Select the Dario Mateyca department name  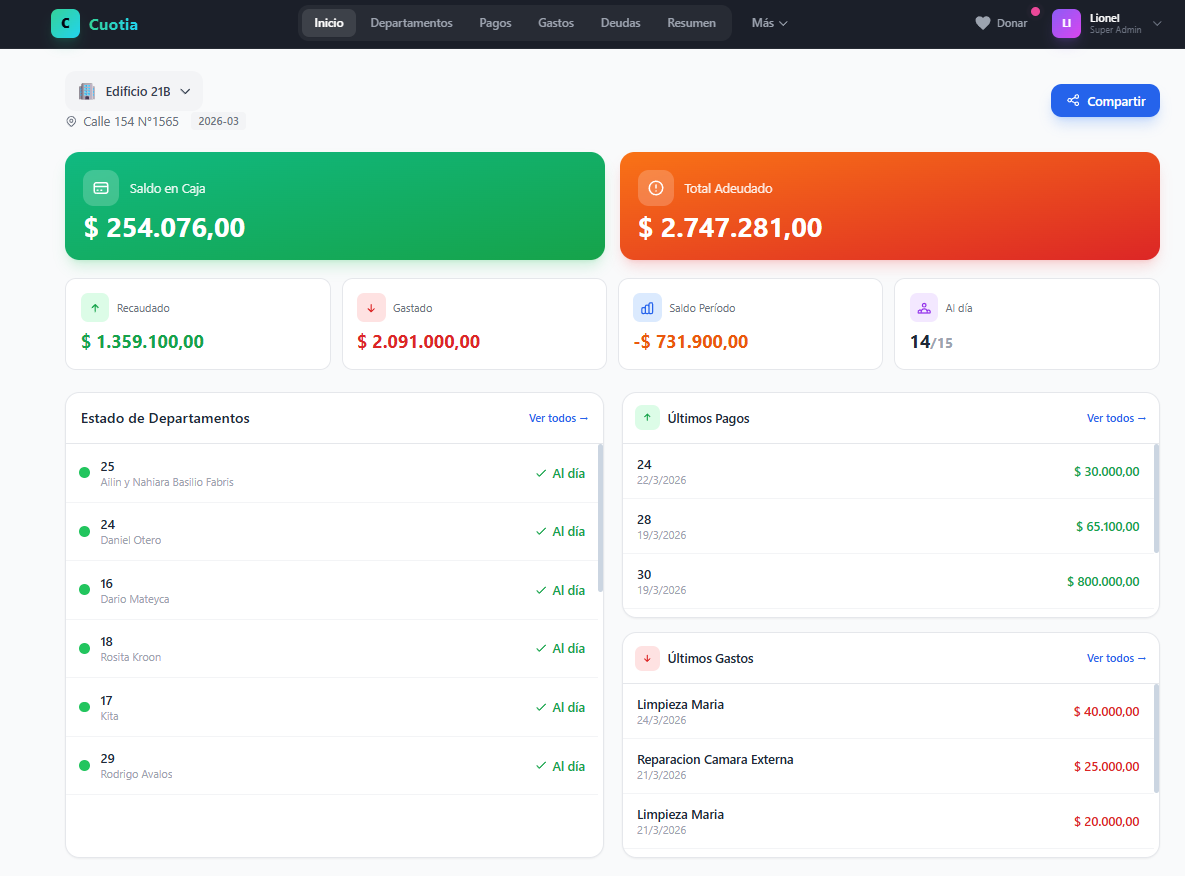(135, 599)
